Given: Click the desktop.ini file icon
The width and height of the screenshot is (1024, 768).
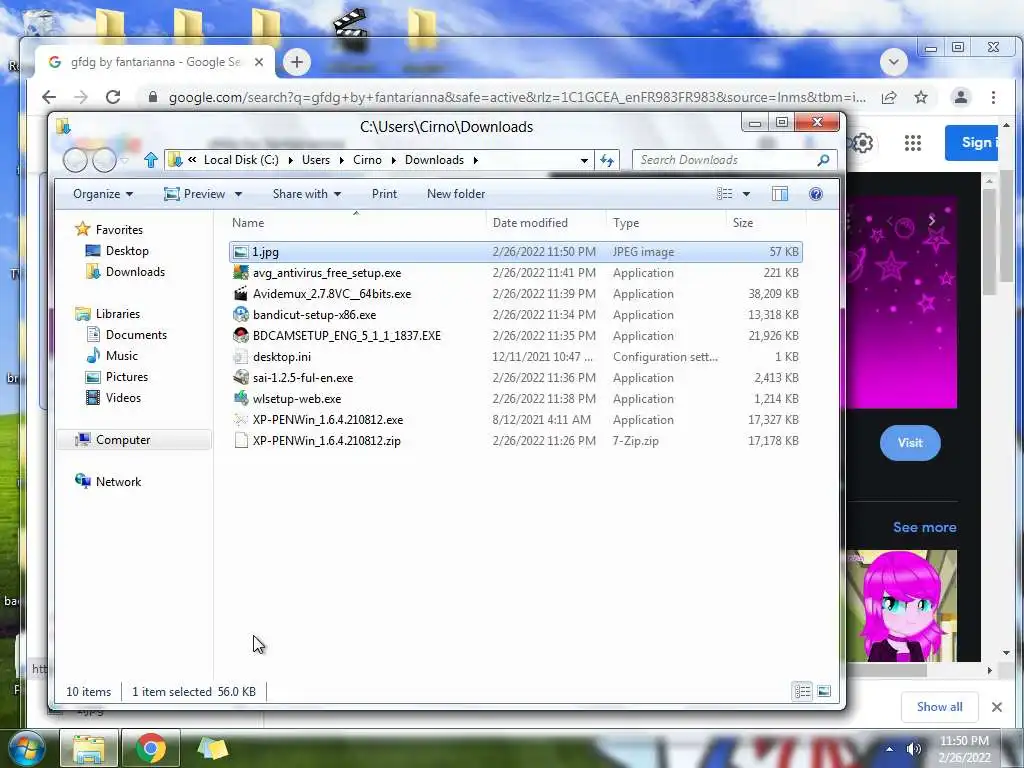Looking at the screenshot, I should tap(241, 357).
